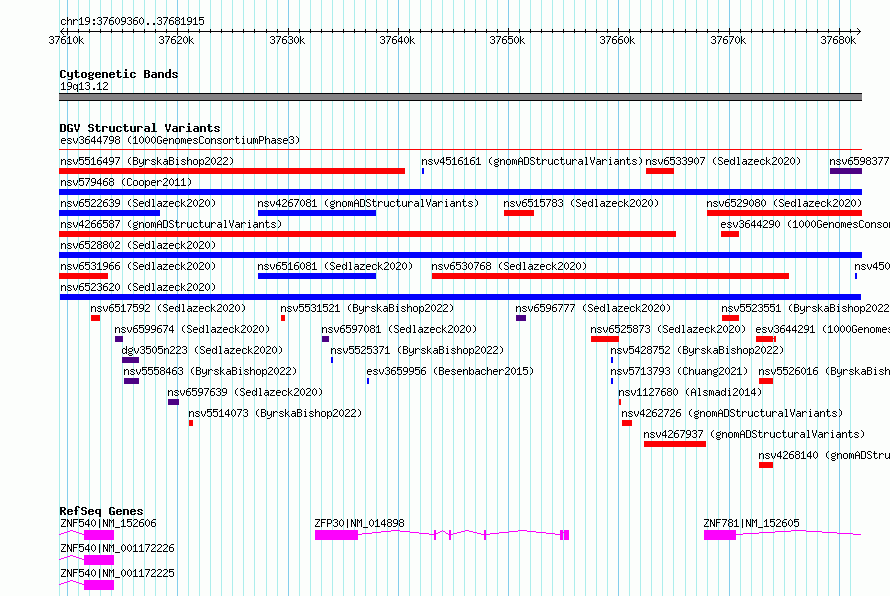This screenshot has height=596, width=890.
Task: Click the RefSeq Genes track heading
Action: 101,511
